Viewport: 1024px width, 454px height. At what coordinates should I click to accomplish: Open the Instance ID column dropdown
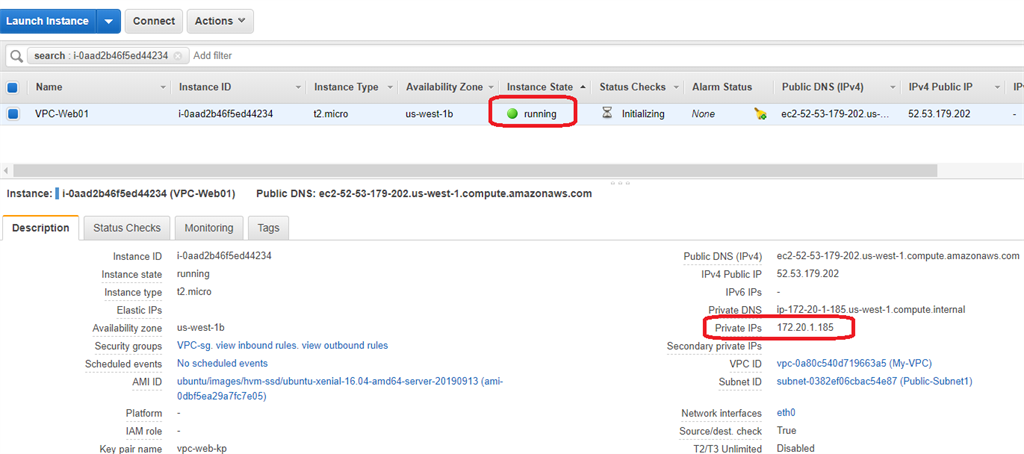(298, 88)
